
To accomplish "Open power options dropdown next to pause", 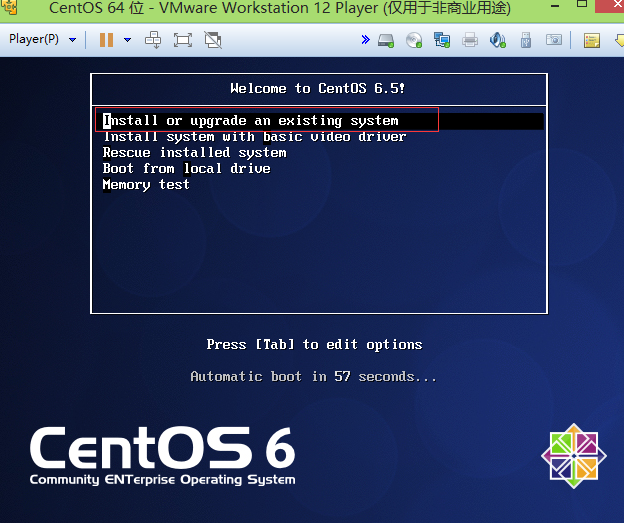I will tap(127, 40).
